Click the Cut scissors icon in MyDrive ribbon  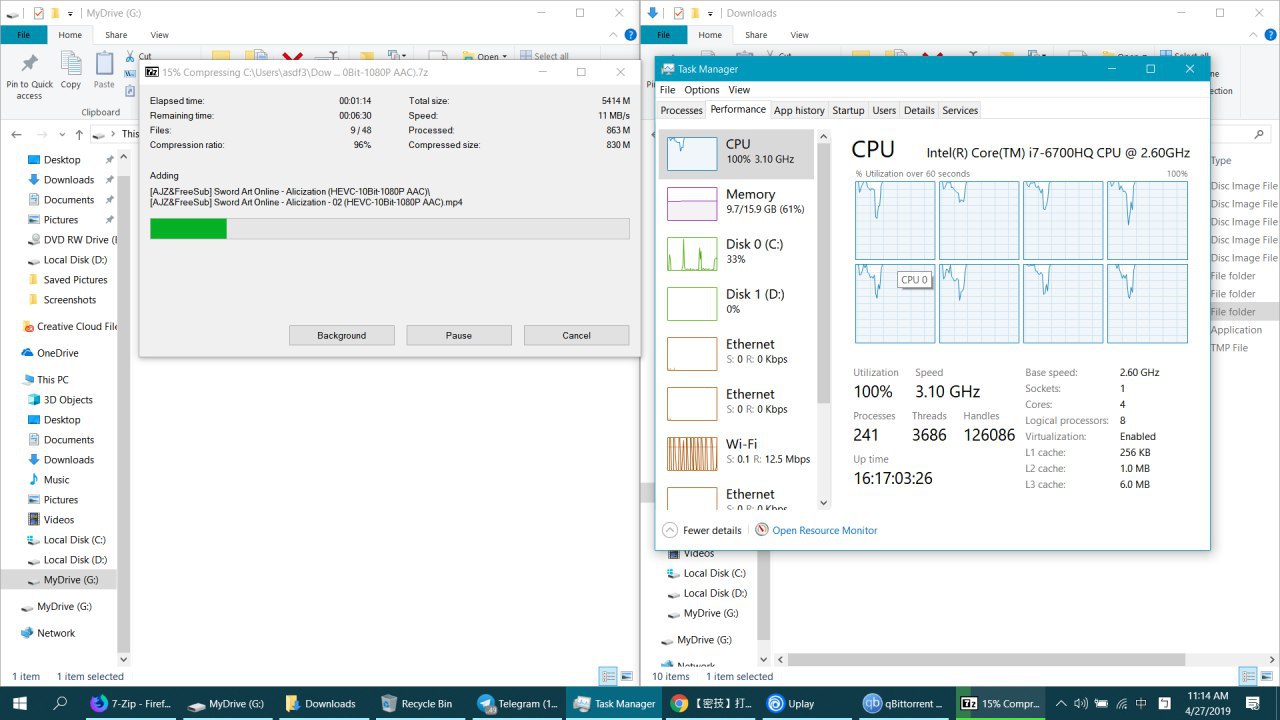131,57
